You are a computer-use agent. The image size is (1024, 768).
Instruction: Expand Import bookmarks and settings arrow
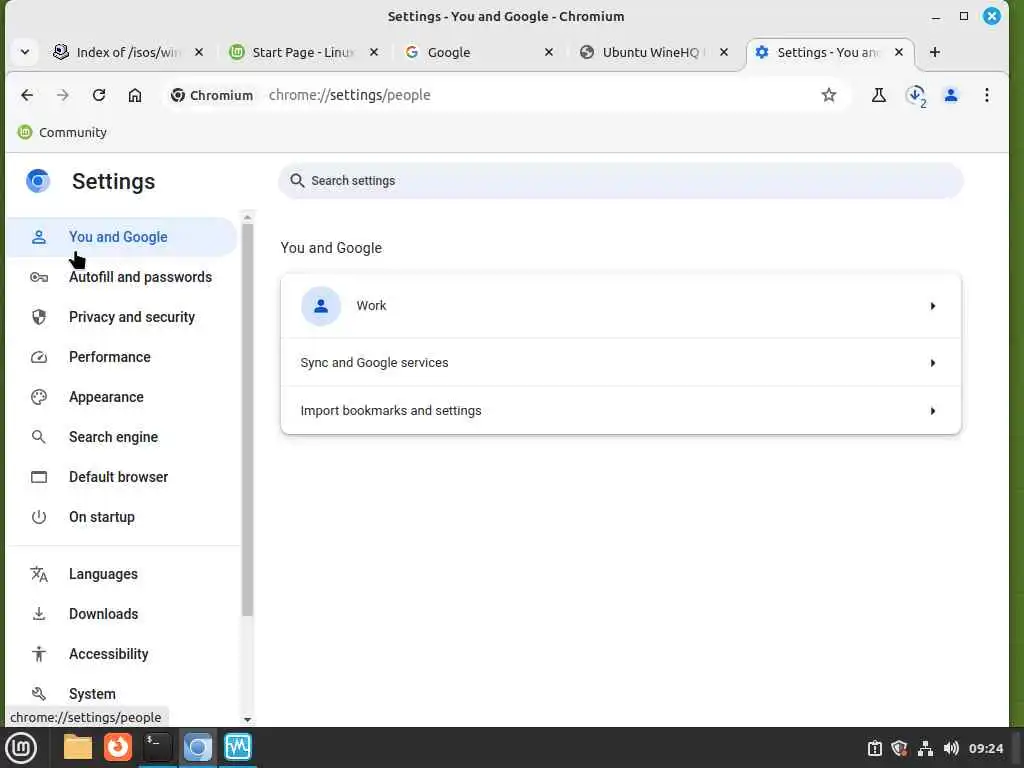click(933, 411)
